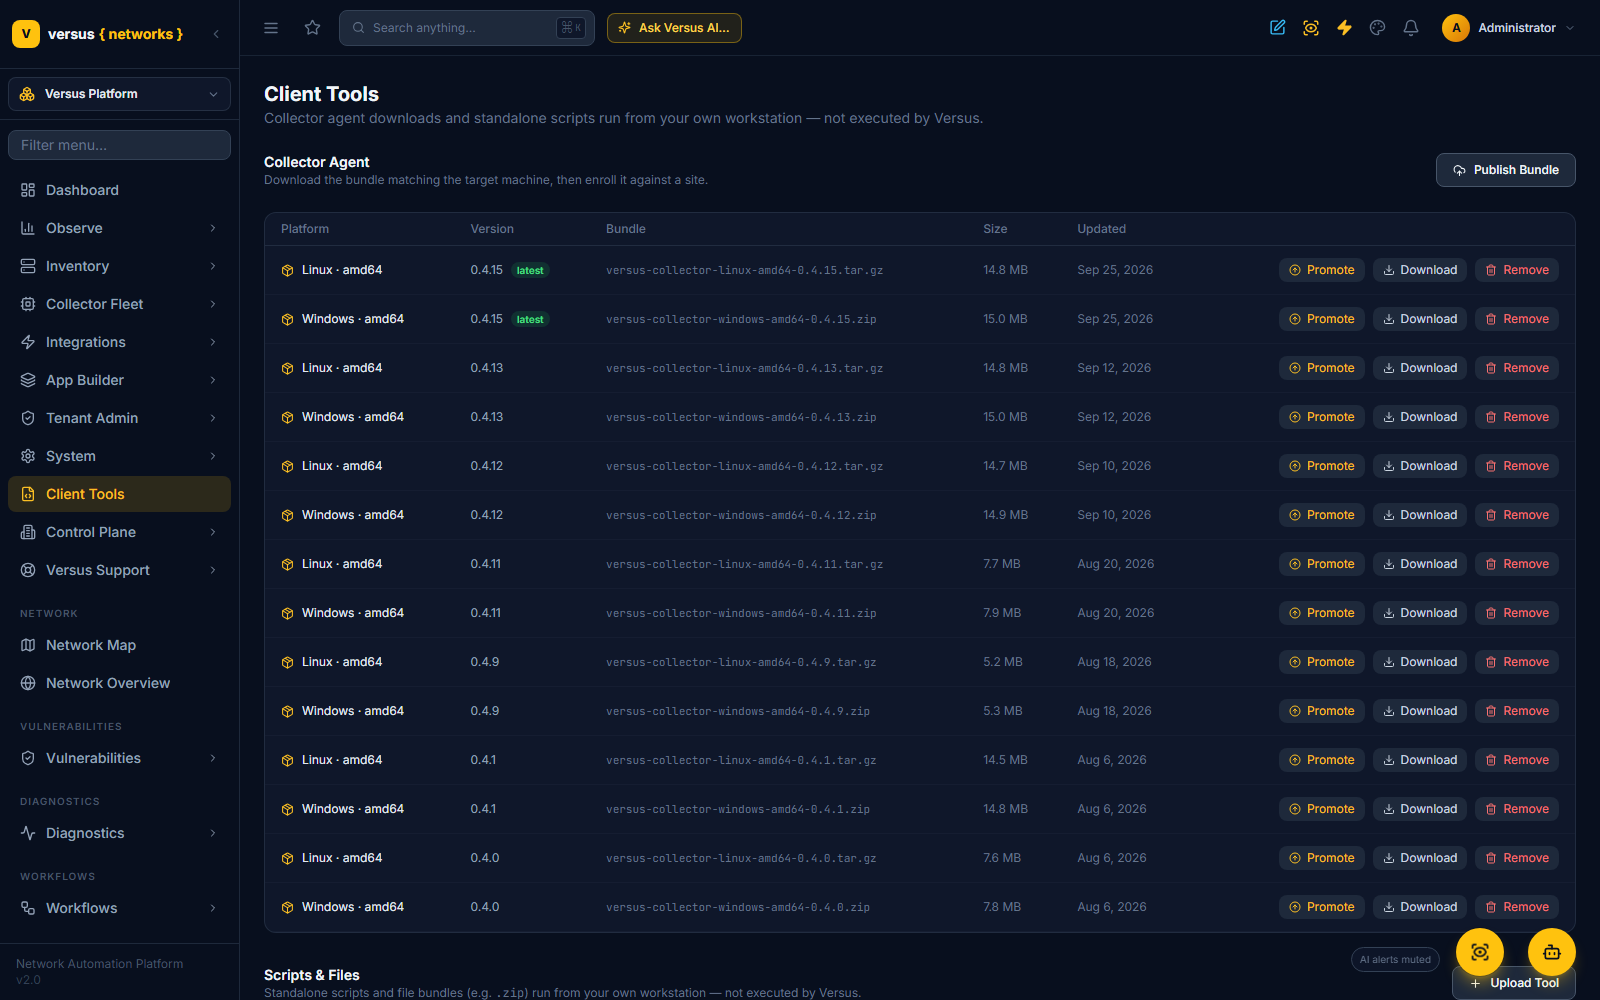The width and height of the screenshot is (1600, 1000).
Task: Click the Upload Tool button
Action: click(x=1514, y=983)
